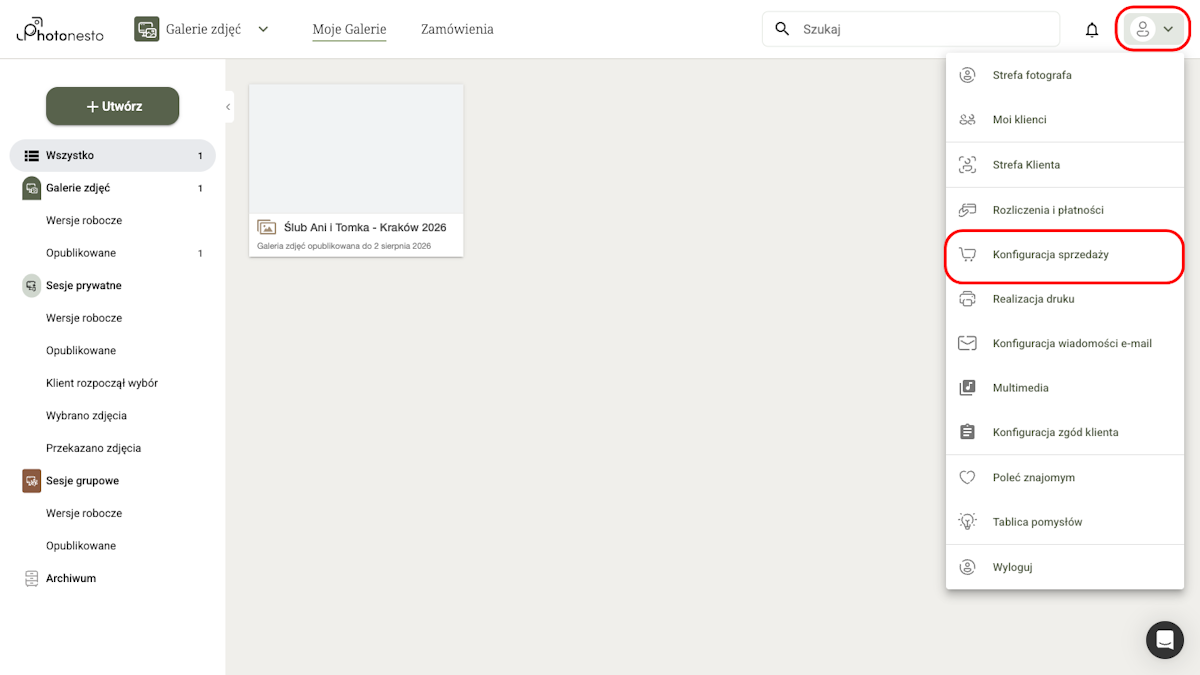Click the envelope icon
Image resolution: width=1200 pixels, height=675 pixels.
[x=967, y=343]
